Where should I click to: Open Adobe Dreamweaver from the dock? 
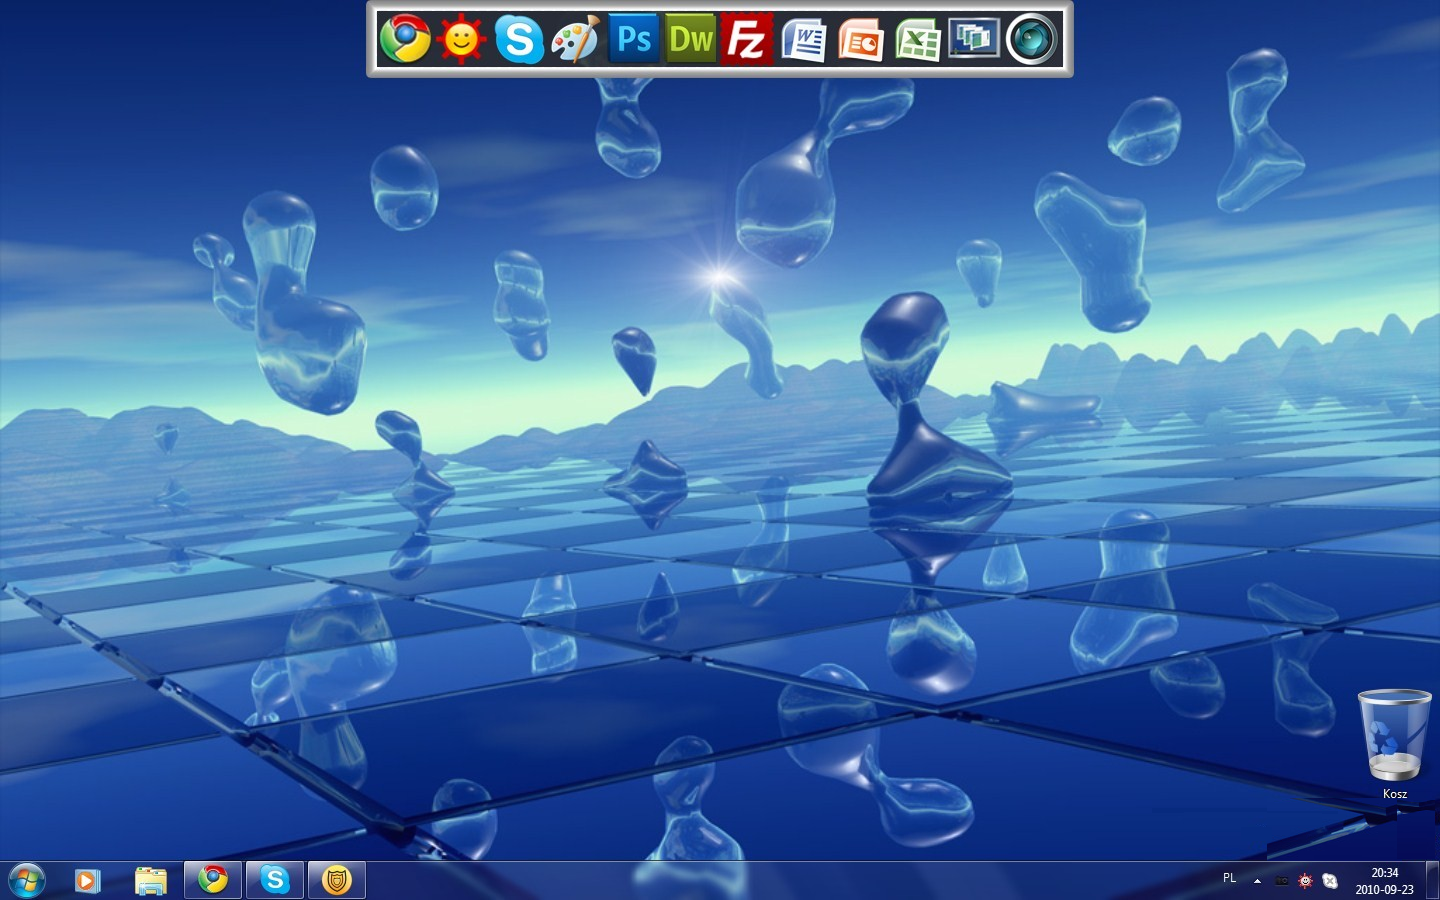pyautogui.click(x=691, y=40)
